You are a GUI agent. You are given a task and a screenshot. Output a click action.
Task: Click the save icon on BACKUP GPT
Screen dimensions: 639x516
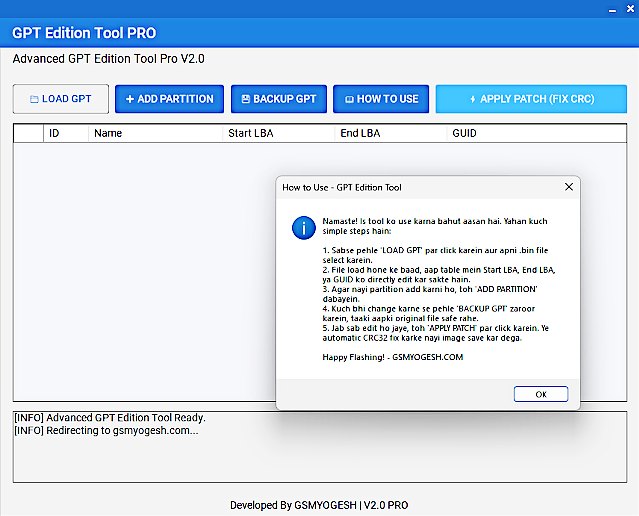[246, 99]
